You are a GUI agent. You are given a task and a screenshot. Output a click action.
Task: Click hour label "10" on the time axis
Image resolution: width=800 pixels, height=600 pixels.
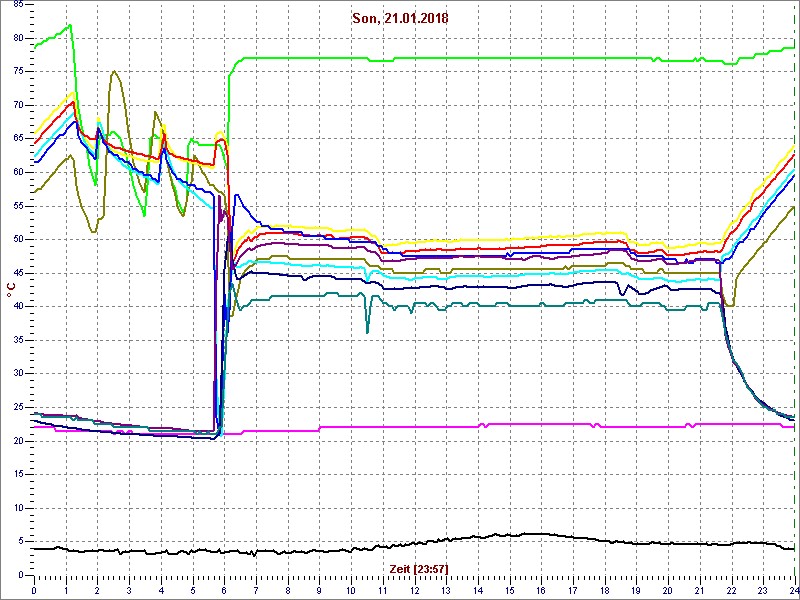click(x=351, y=589)
